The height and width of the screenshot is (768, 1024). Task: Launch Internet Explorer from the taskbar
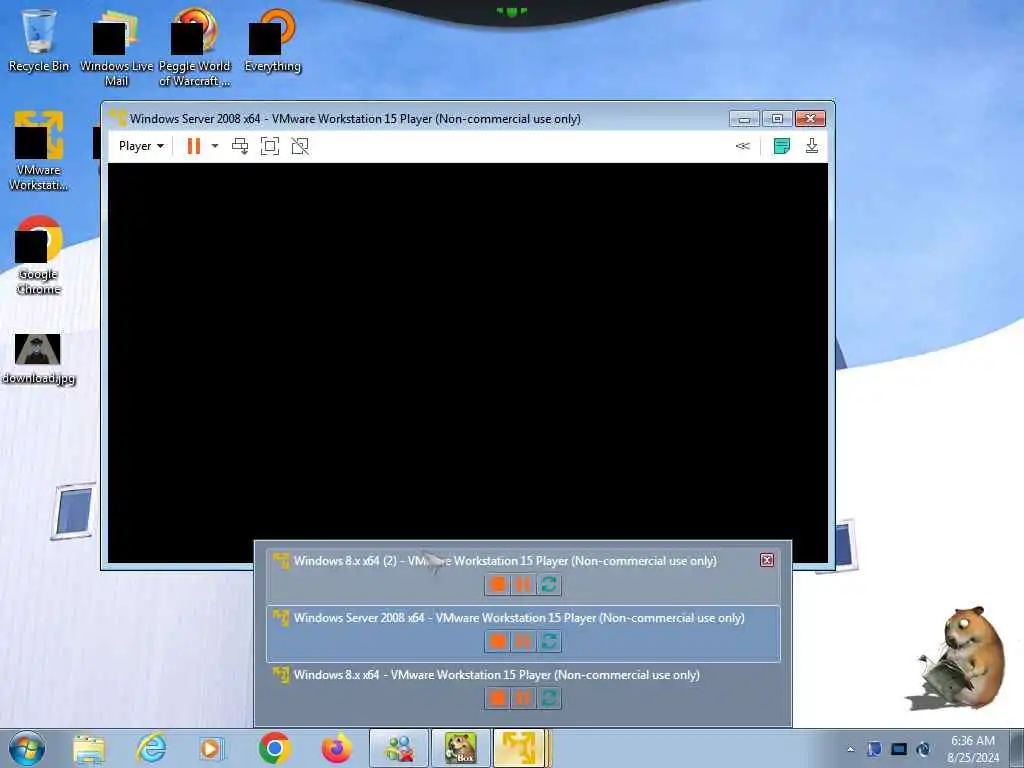click(151, 748)
